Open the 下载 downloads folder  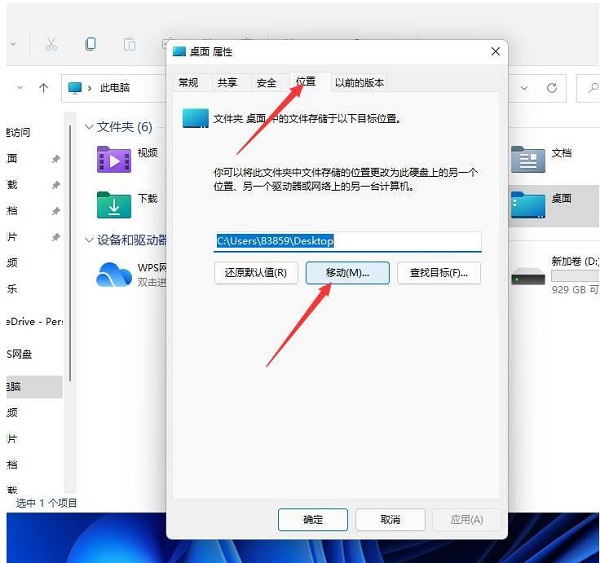point(114,205)
